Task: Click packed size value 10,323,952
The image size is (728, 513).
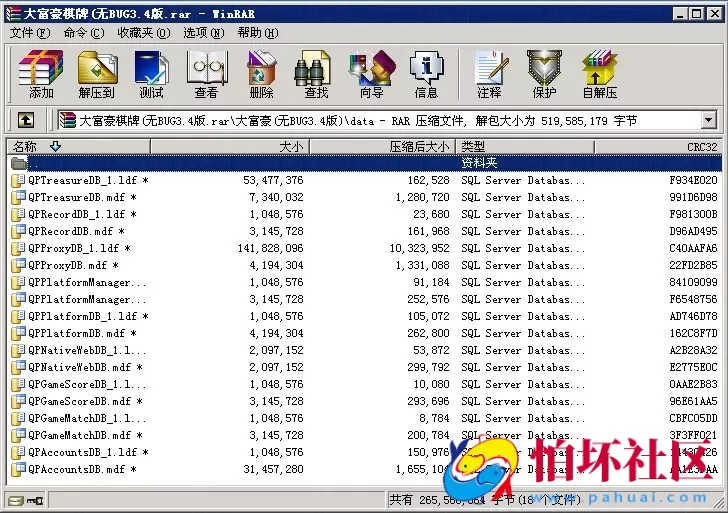Action: tap(420, 248)
